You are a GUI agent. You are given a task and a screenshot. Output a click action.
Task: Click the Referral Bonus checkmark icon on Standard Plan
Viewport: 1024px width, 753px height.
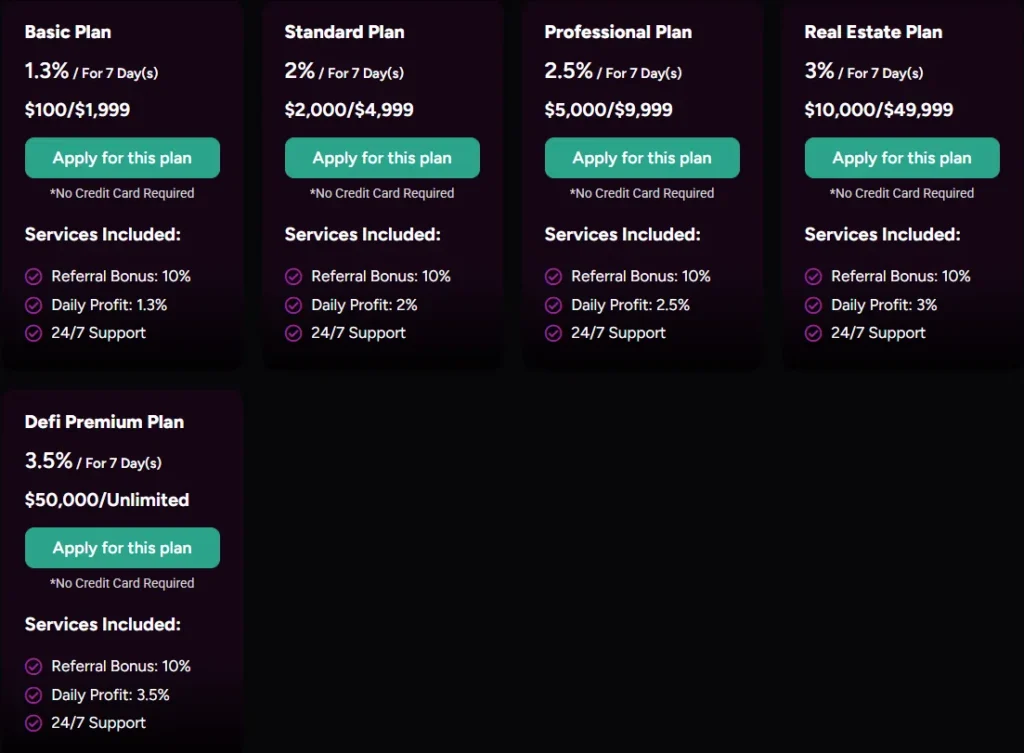click(293, 276)
